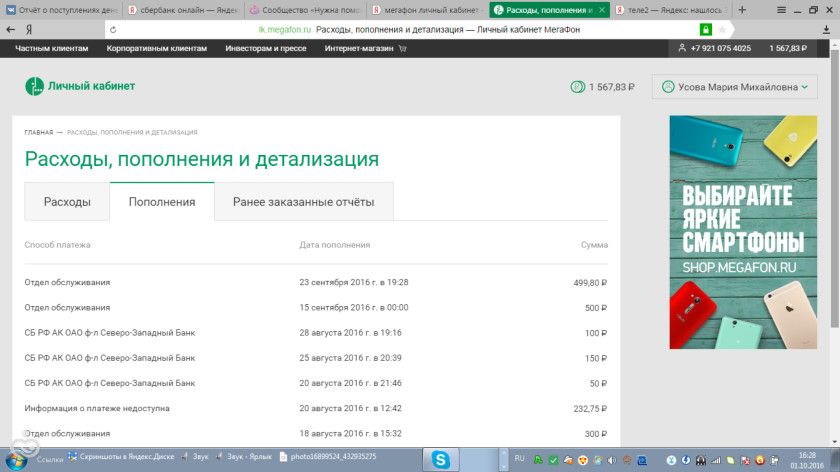The height and width of the screenshot is (472, 840).
Task: Click the Дата пополнения column header
Action: click(335, 245)
